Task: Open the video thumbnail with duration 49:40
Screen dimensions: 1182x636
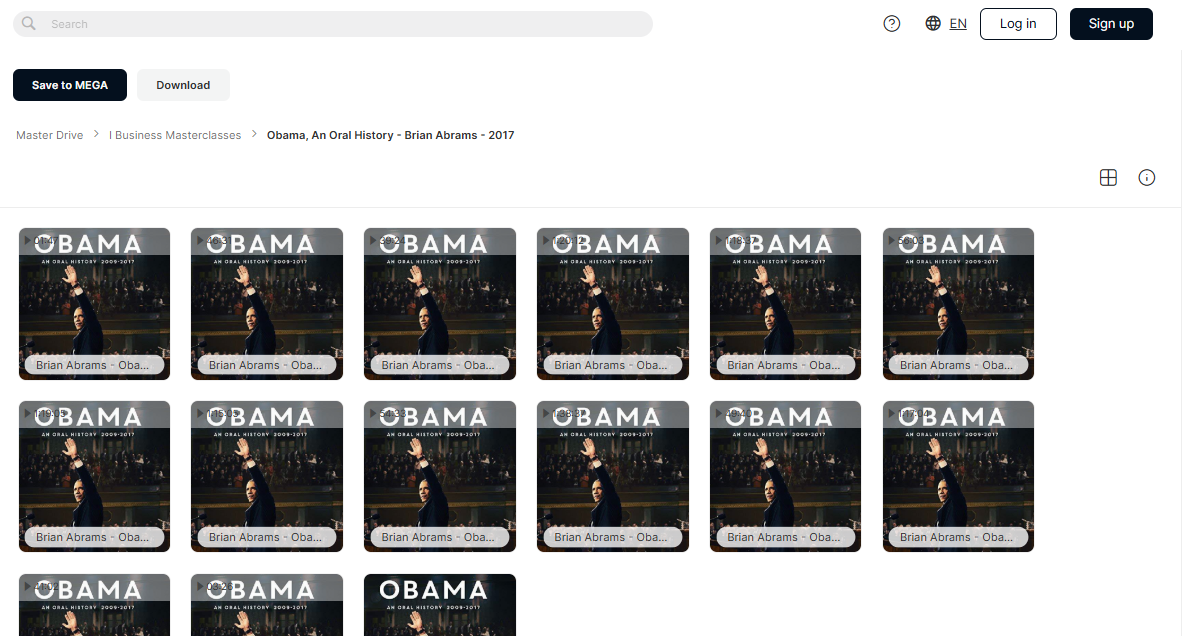Action: pyautogui.click(x=785, y=476)
